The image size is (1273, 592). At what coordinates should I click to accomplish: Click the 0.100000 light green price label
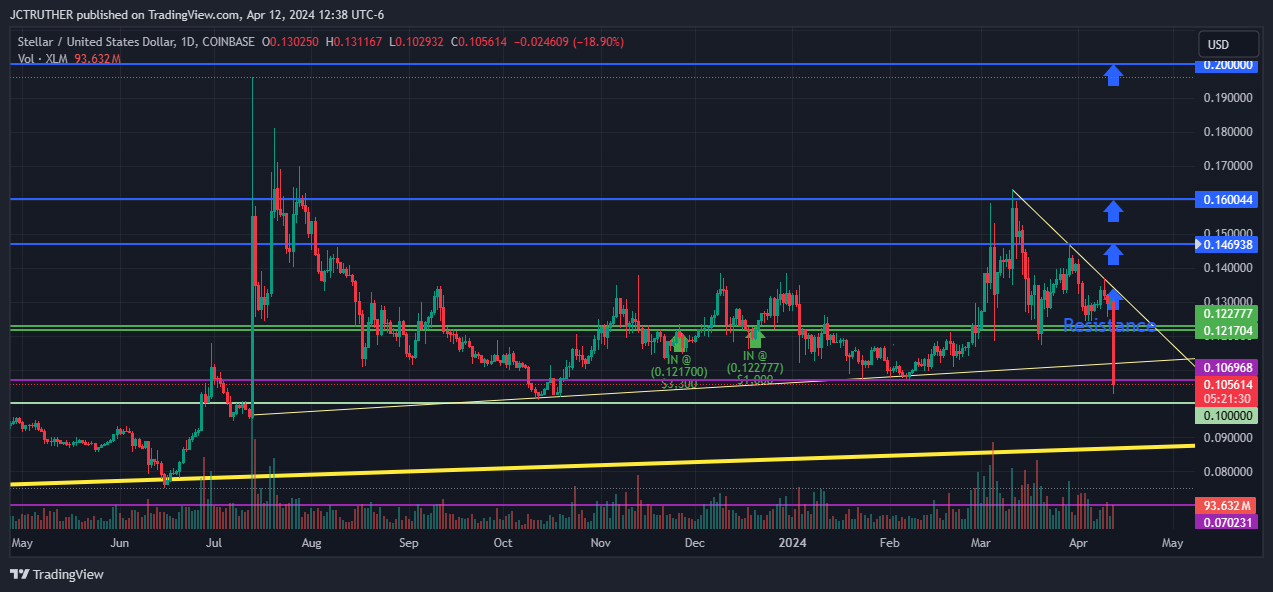[x=1226, y=415]
